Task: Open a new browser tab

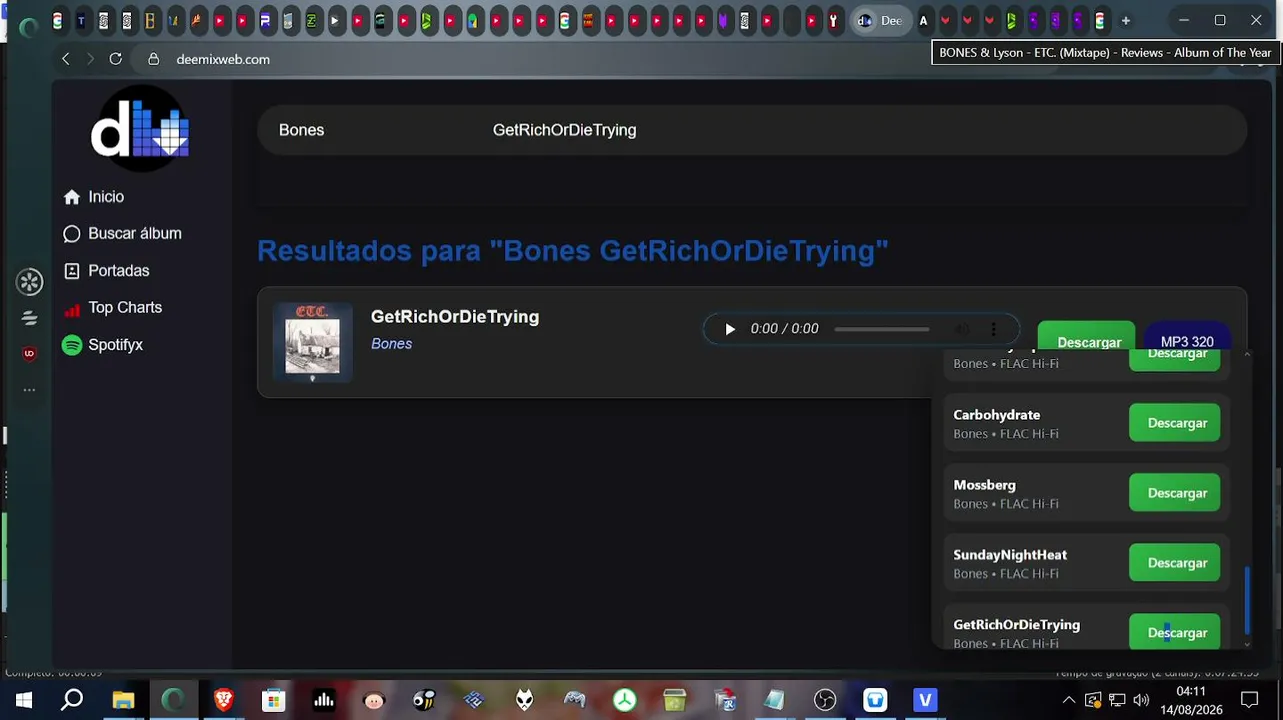Action: click(x=1125, y=20)
